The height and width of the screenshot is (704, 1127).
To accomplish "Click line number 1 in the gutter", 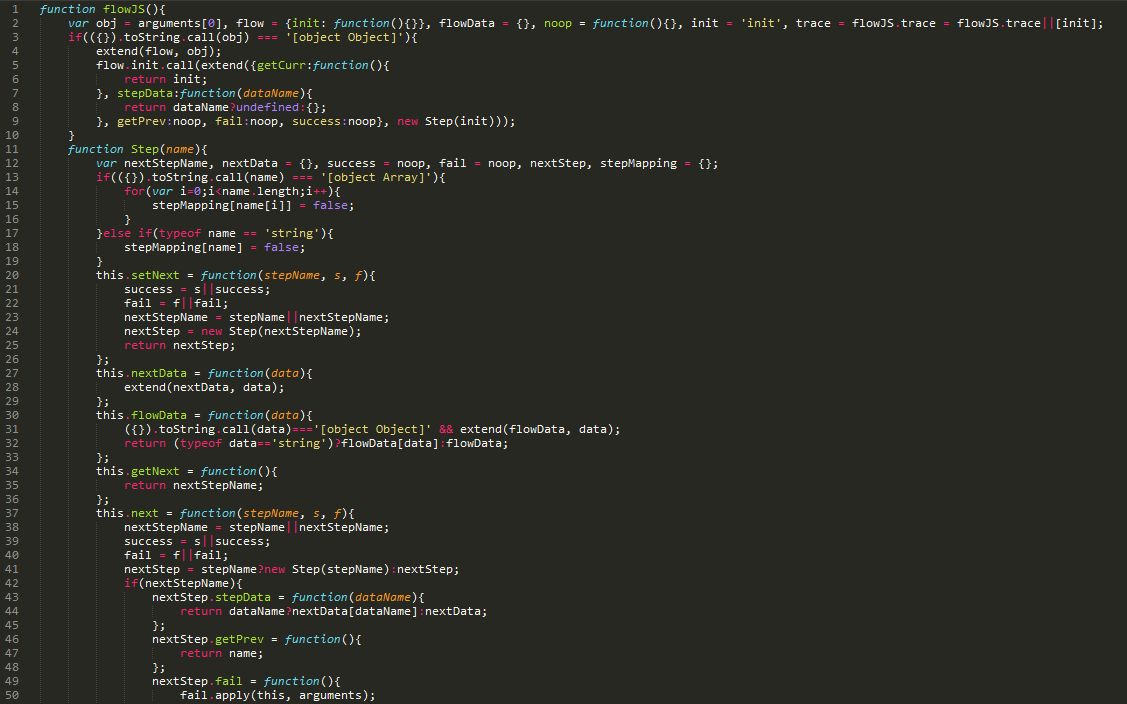I will (x=14, y=9).
